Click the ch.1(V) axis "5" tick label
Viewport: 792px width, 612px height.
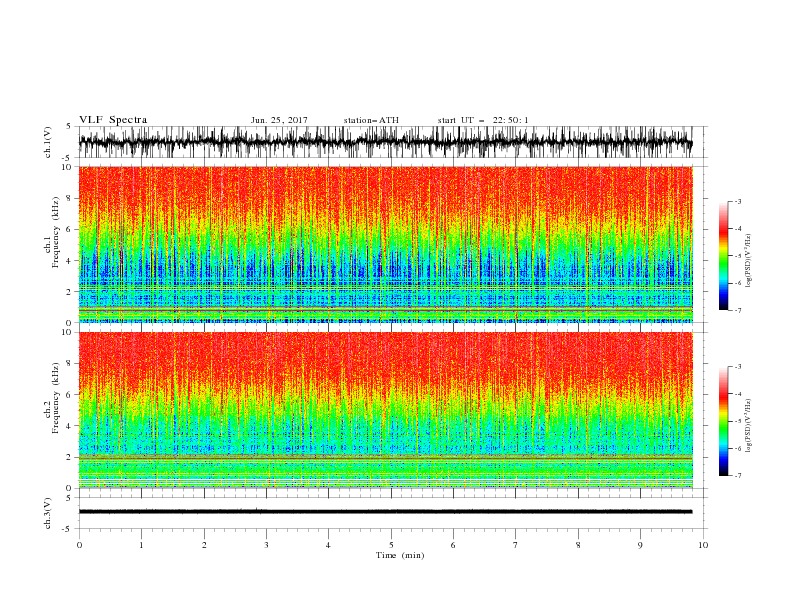pos(69,126)
